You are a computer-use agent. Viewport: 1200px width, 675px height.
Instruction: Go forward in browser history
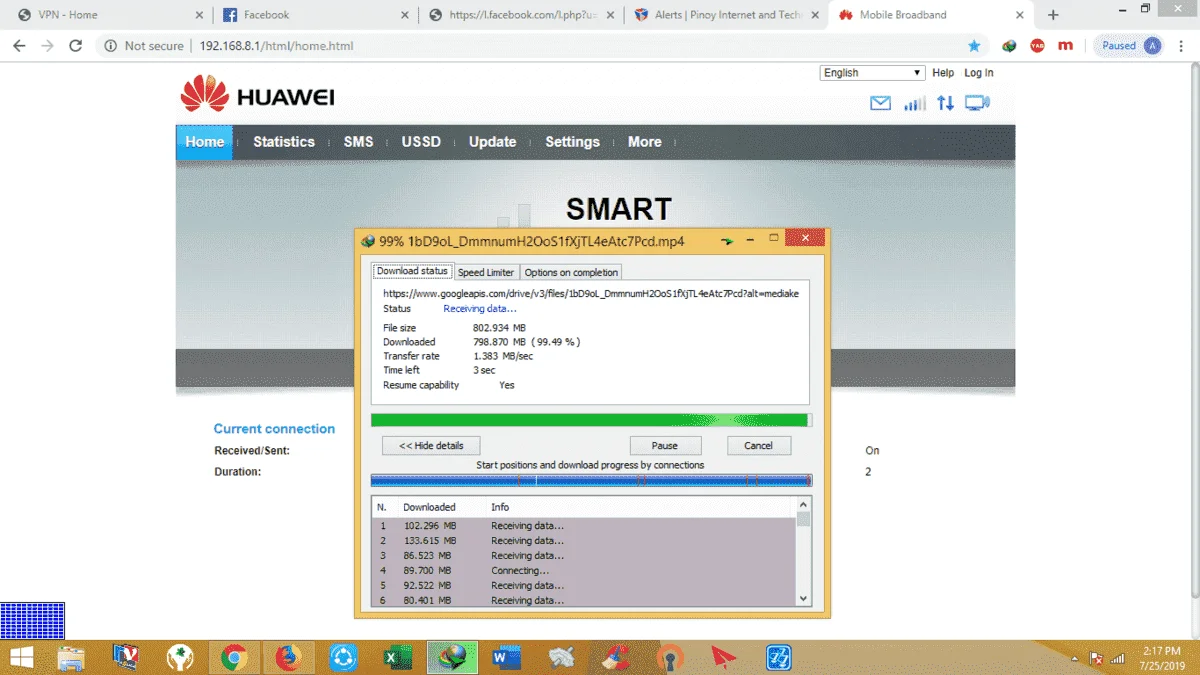click(x=47, y=46)
